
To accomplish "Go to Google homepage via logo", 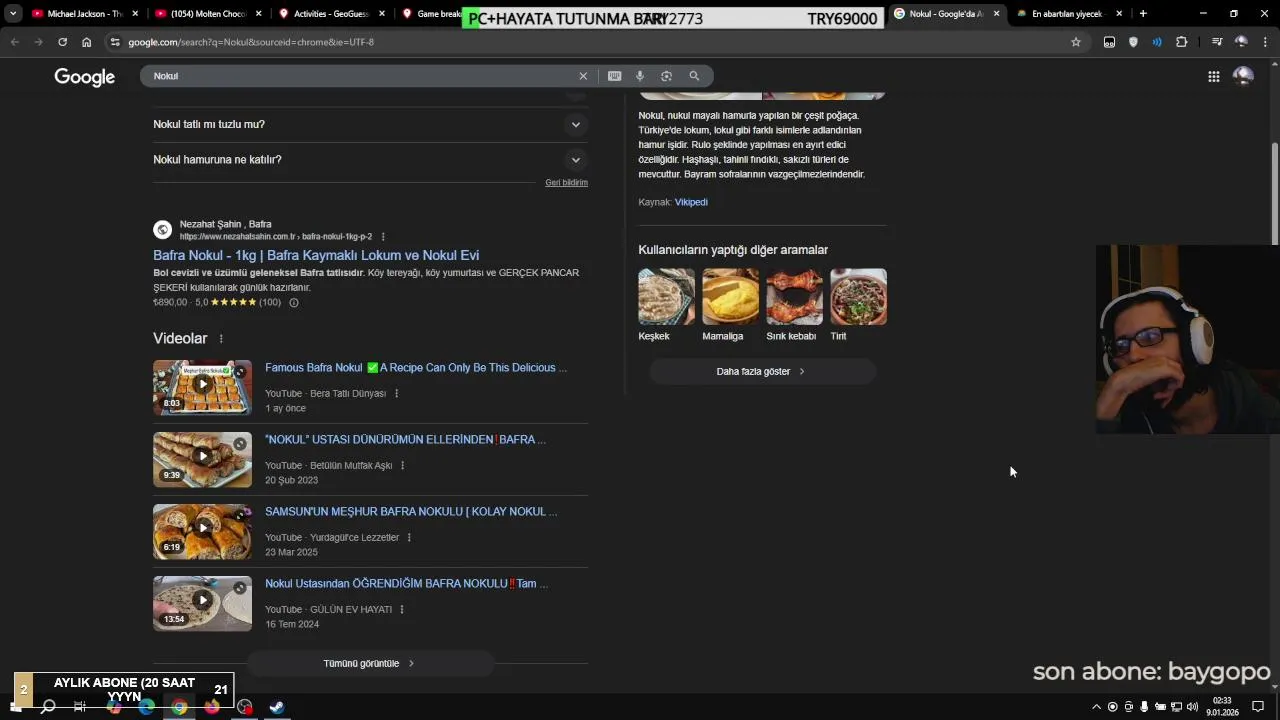I will 85,77.
